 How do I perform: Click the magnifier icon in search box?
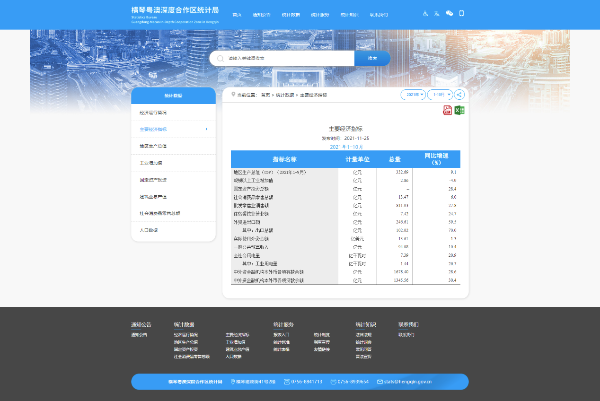click(x=220, y=59)
